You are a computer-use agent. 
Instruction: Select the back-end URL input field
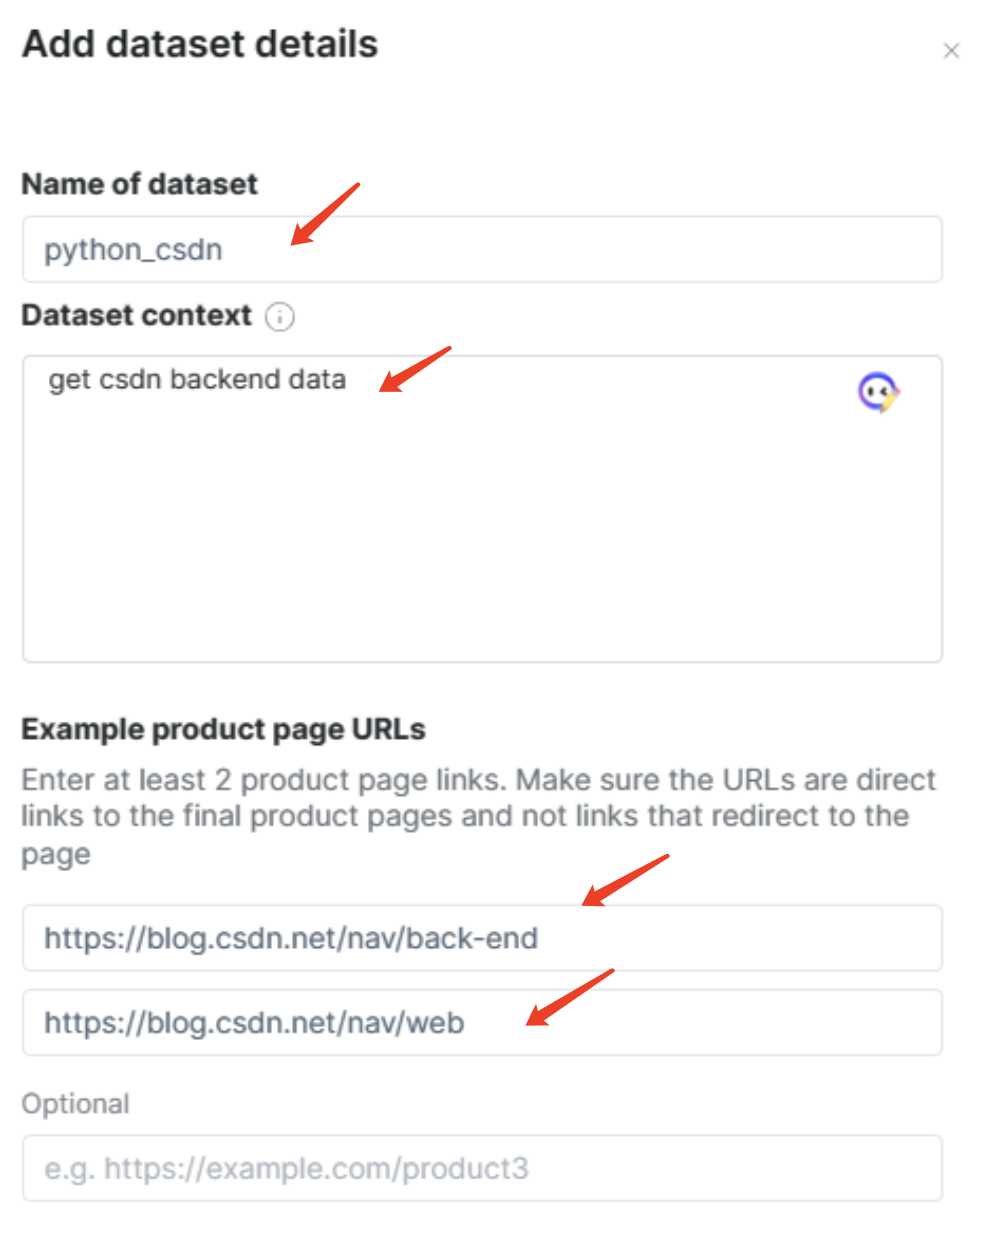coord(482,938)
